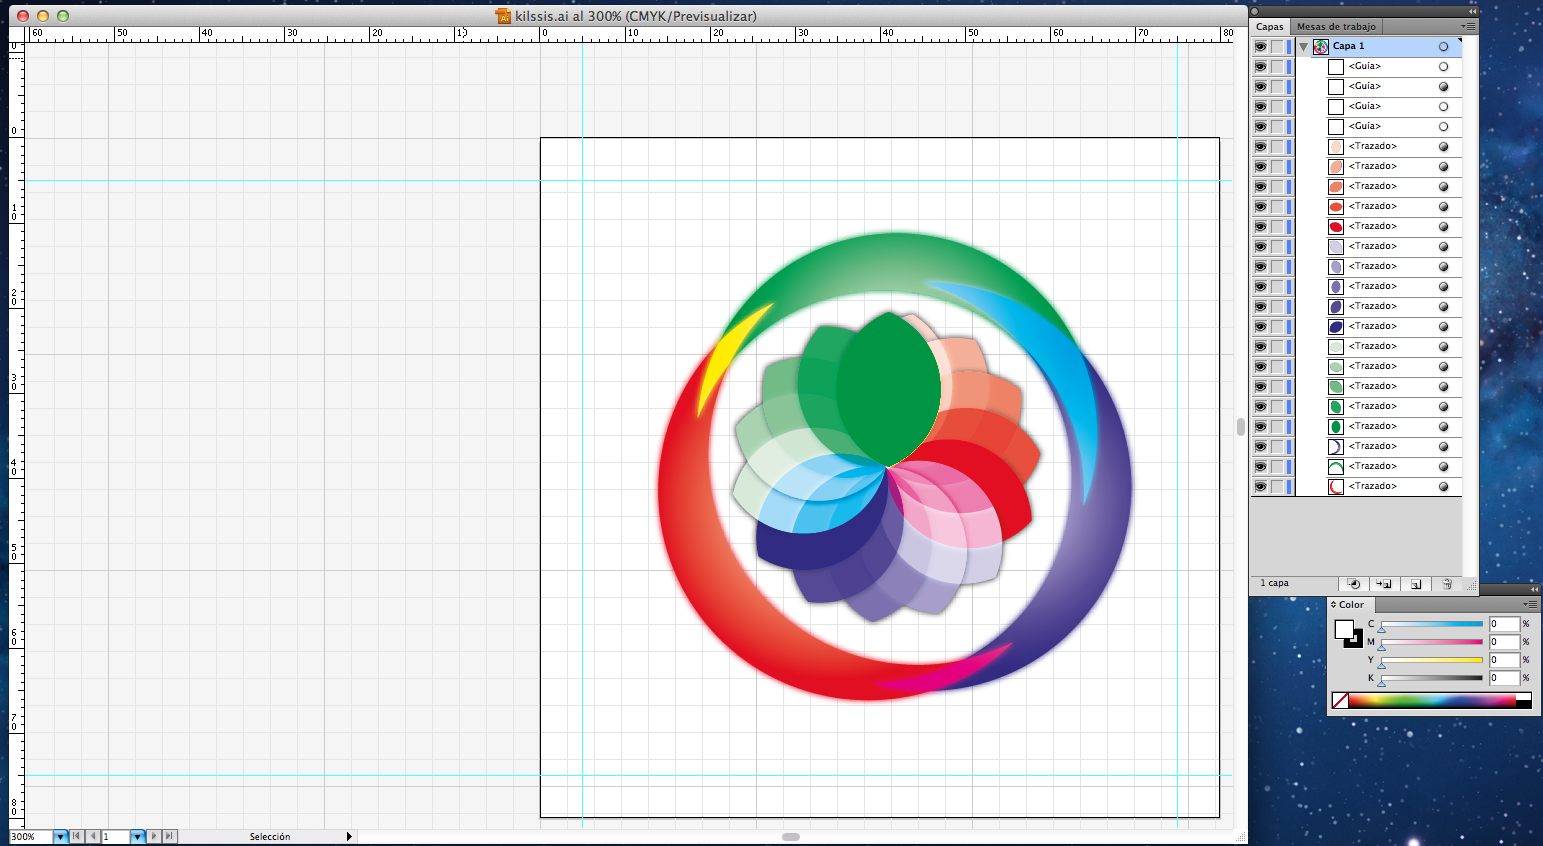Click the white swatch at spectrum bar end
The width and height of the screenshot is (1543, 846).
pos(1523,697)
